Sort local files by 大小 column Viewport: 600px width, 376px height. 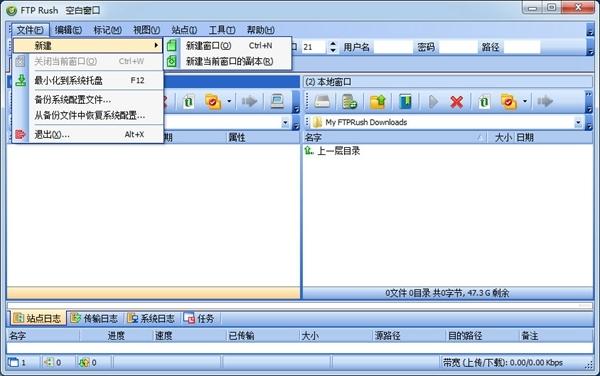click(x=501, y=138)
